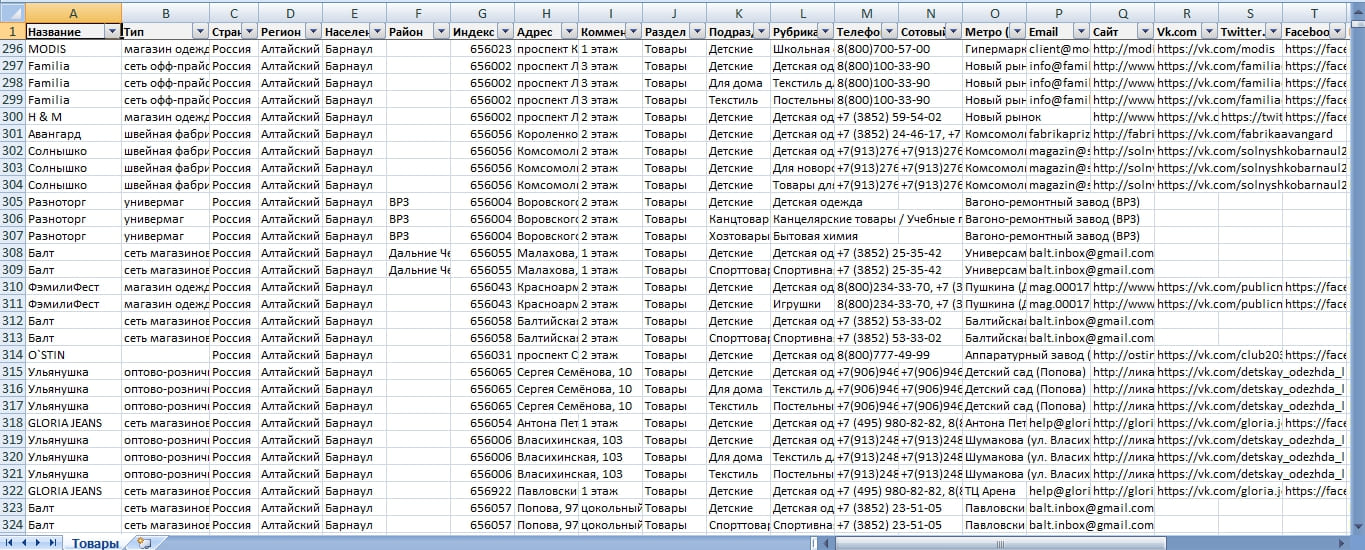Open the Подраздел column filter dropdown
Screen dimensions: 1365x550
coord(760,32)
